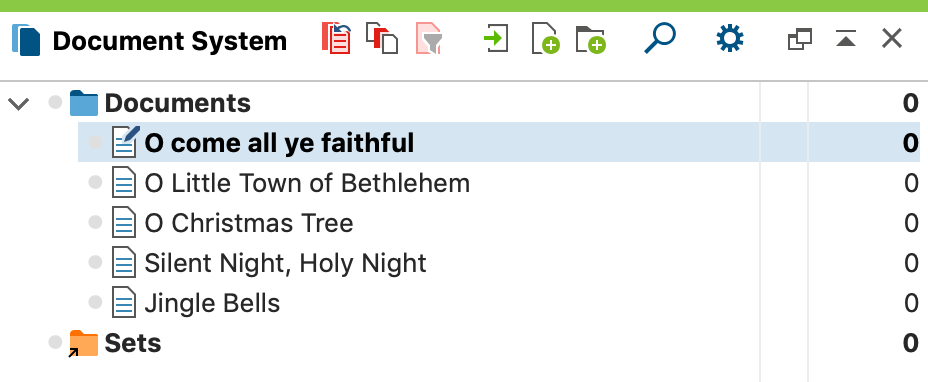Close the Document System panel
Screen dimensions: 928x382
coord(891,39)
